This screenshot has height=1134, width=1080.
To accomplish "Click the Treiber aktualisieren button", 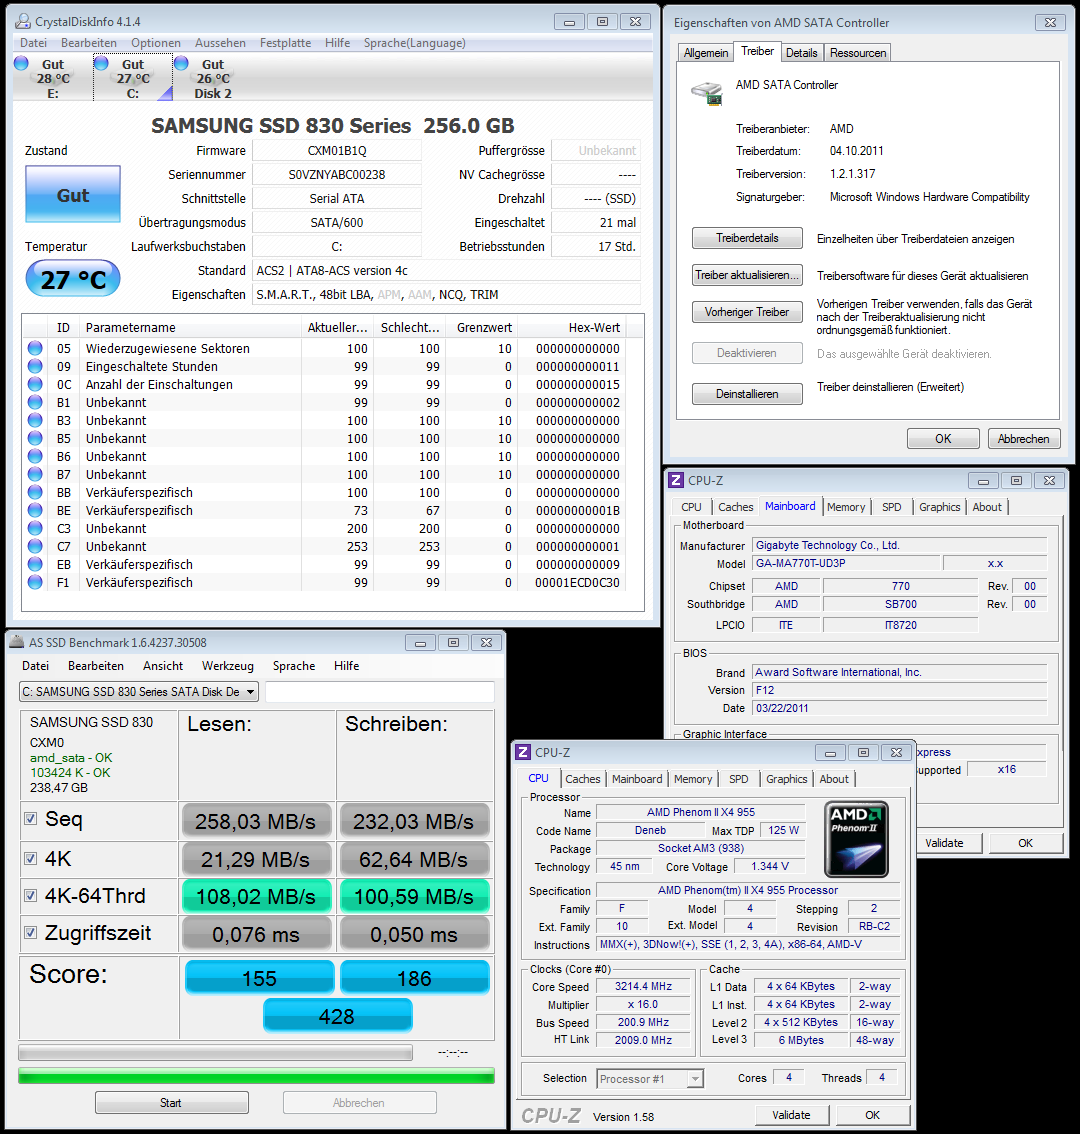I will click(x=747, y=275).
